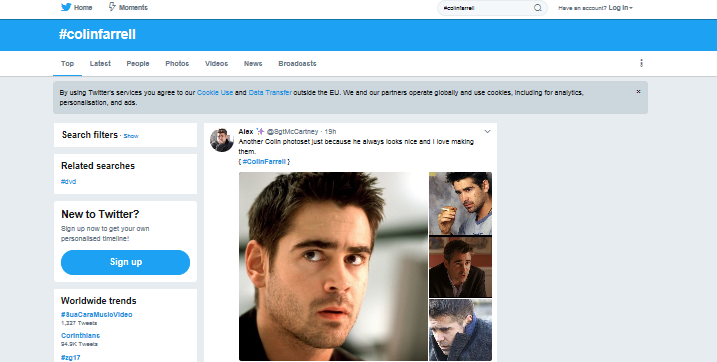Screen dimensions: 717x362
Task: Open the #ColinFarrell hashtag in tweet
Action: click(x=264, y=162)
